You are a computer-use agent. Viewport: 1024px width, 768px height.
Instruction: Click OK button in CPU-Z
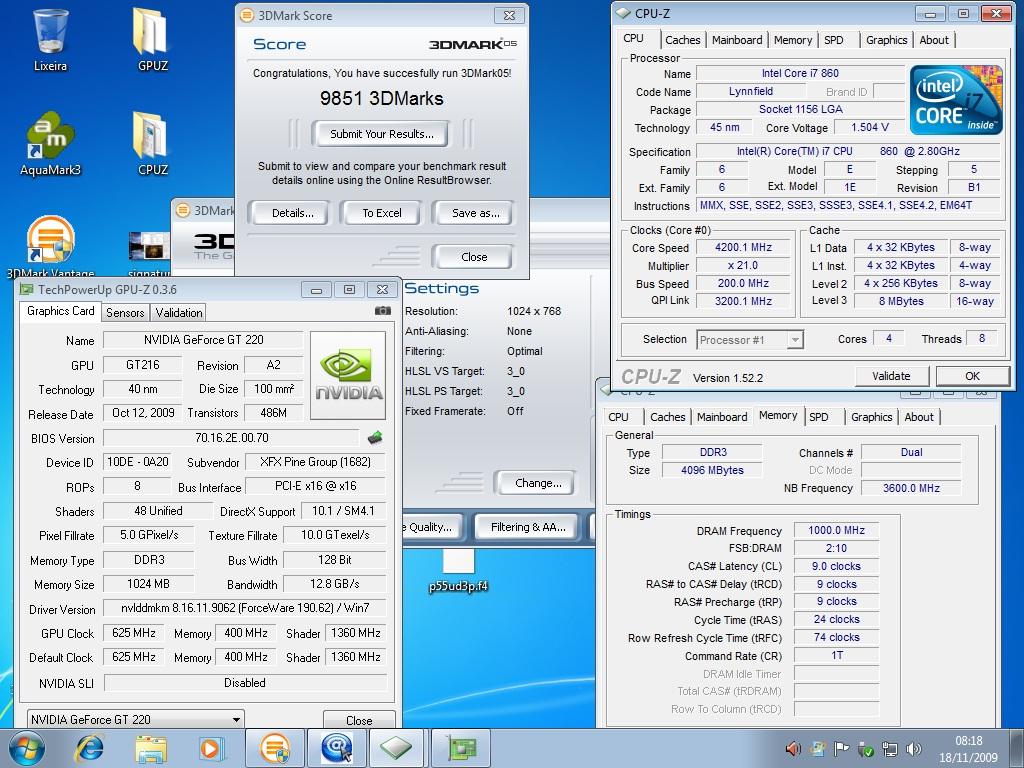click(972, 376)
